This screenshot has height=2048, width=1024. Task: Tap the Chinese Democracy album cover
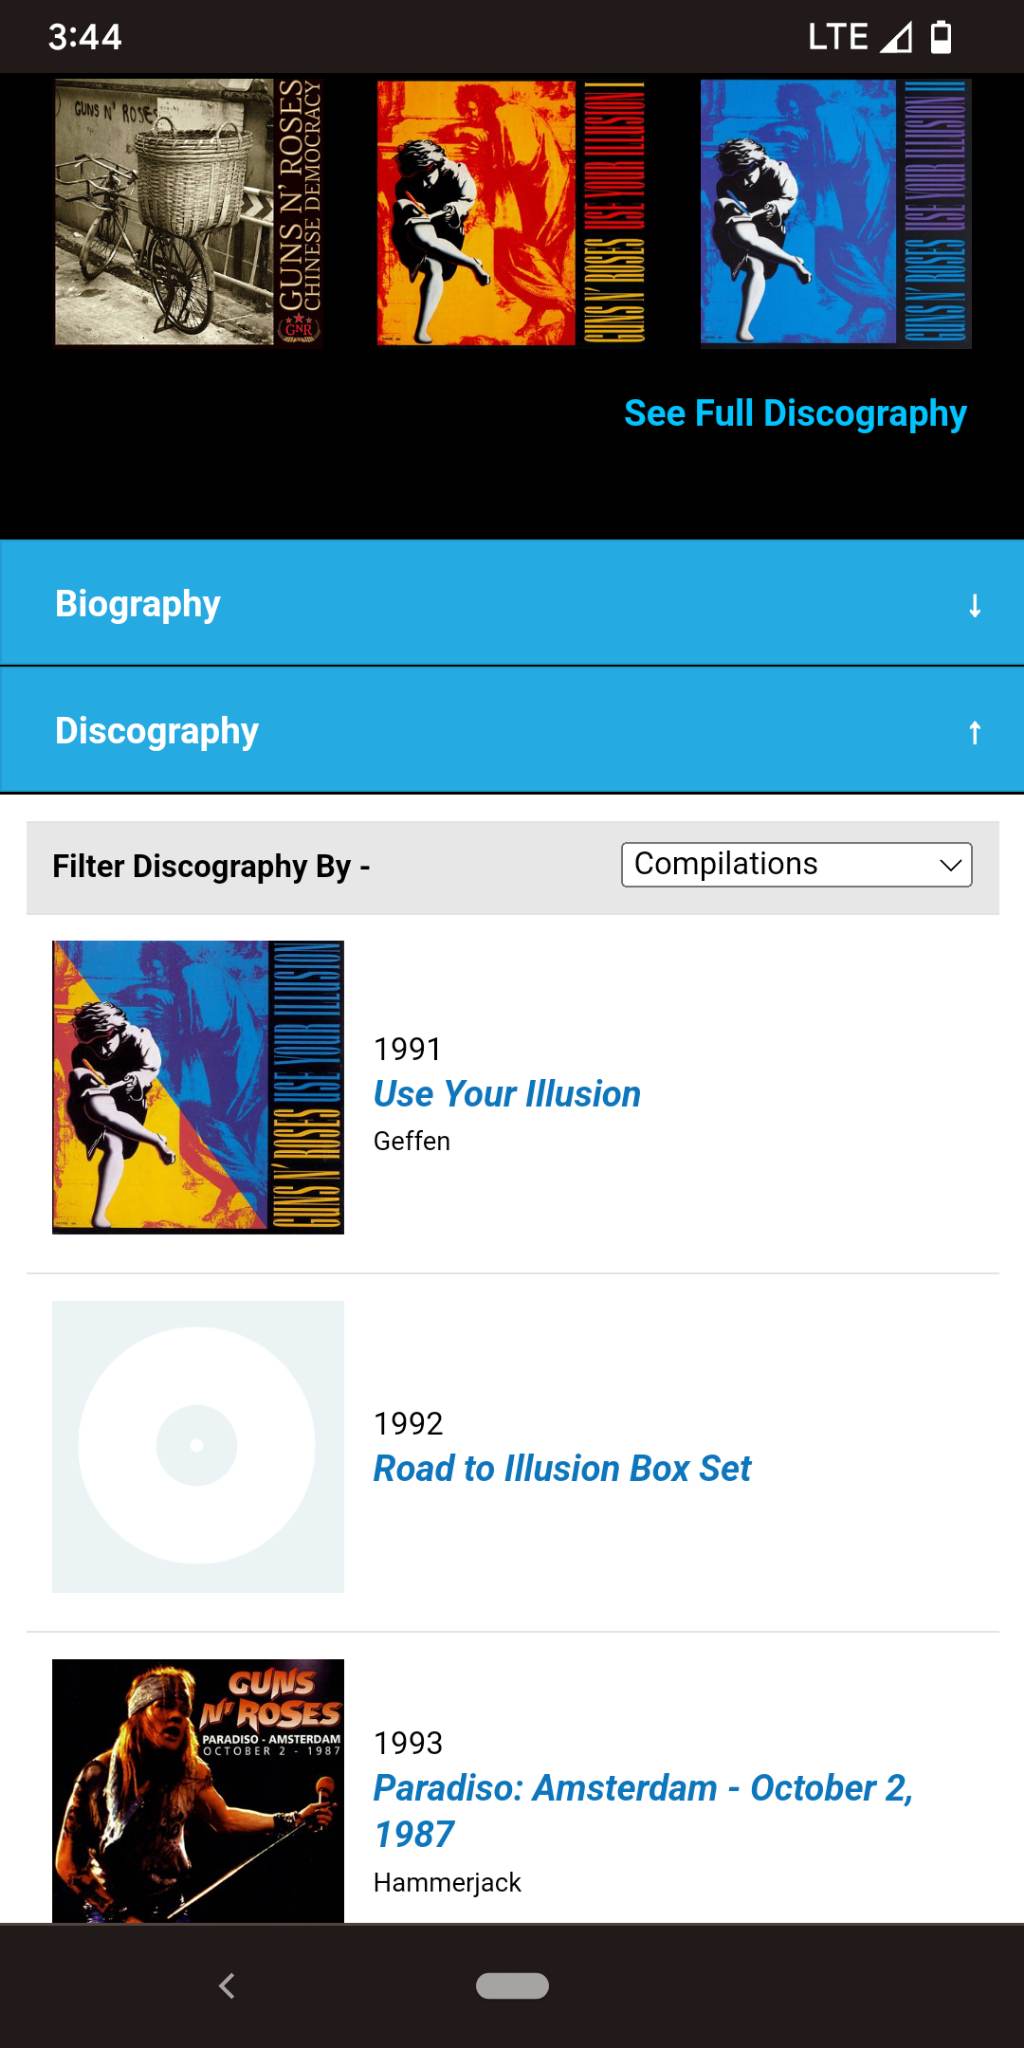[189, 212]
